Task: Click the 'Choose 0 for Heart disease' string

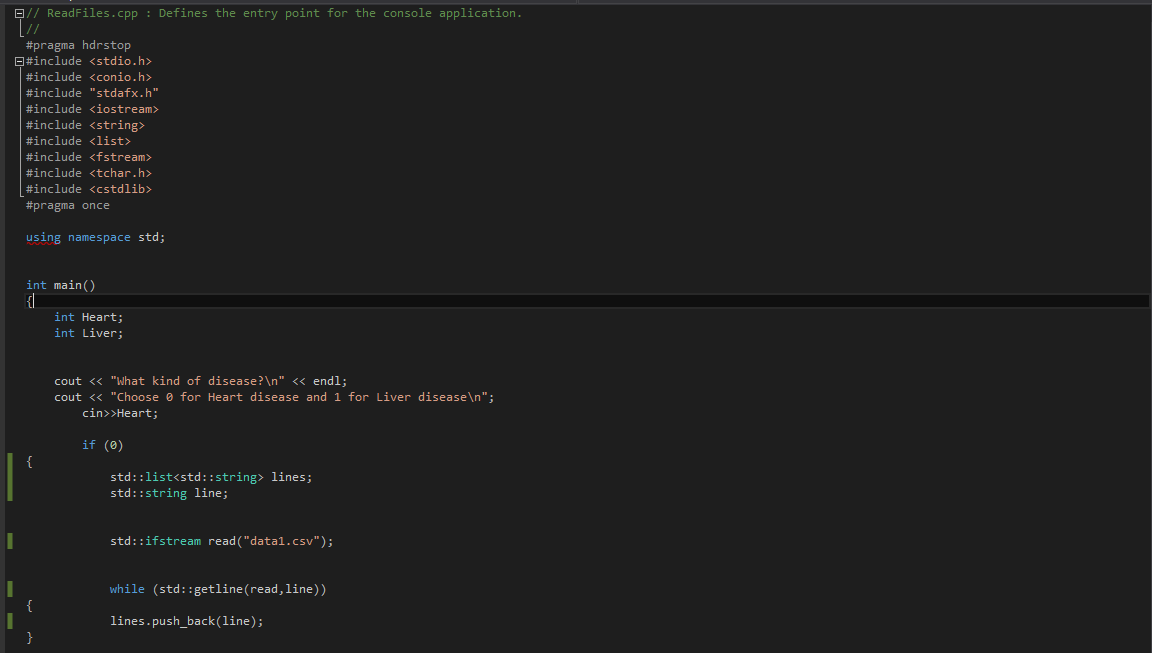Action: [299, 397]
